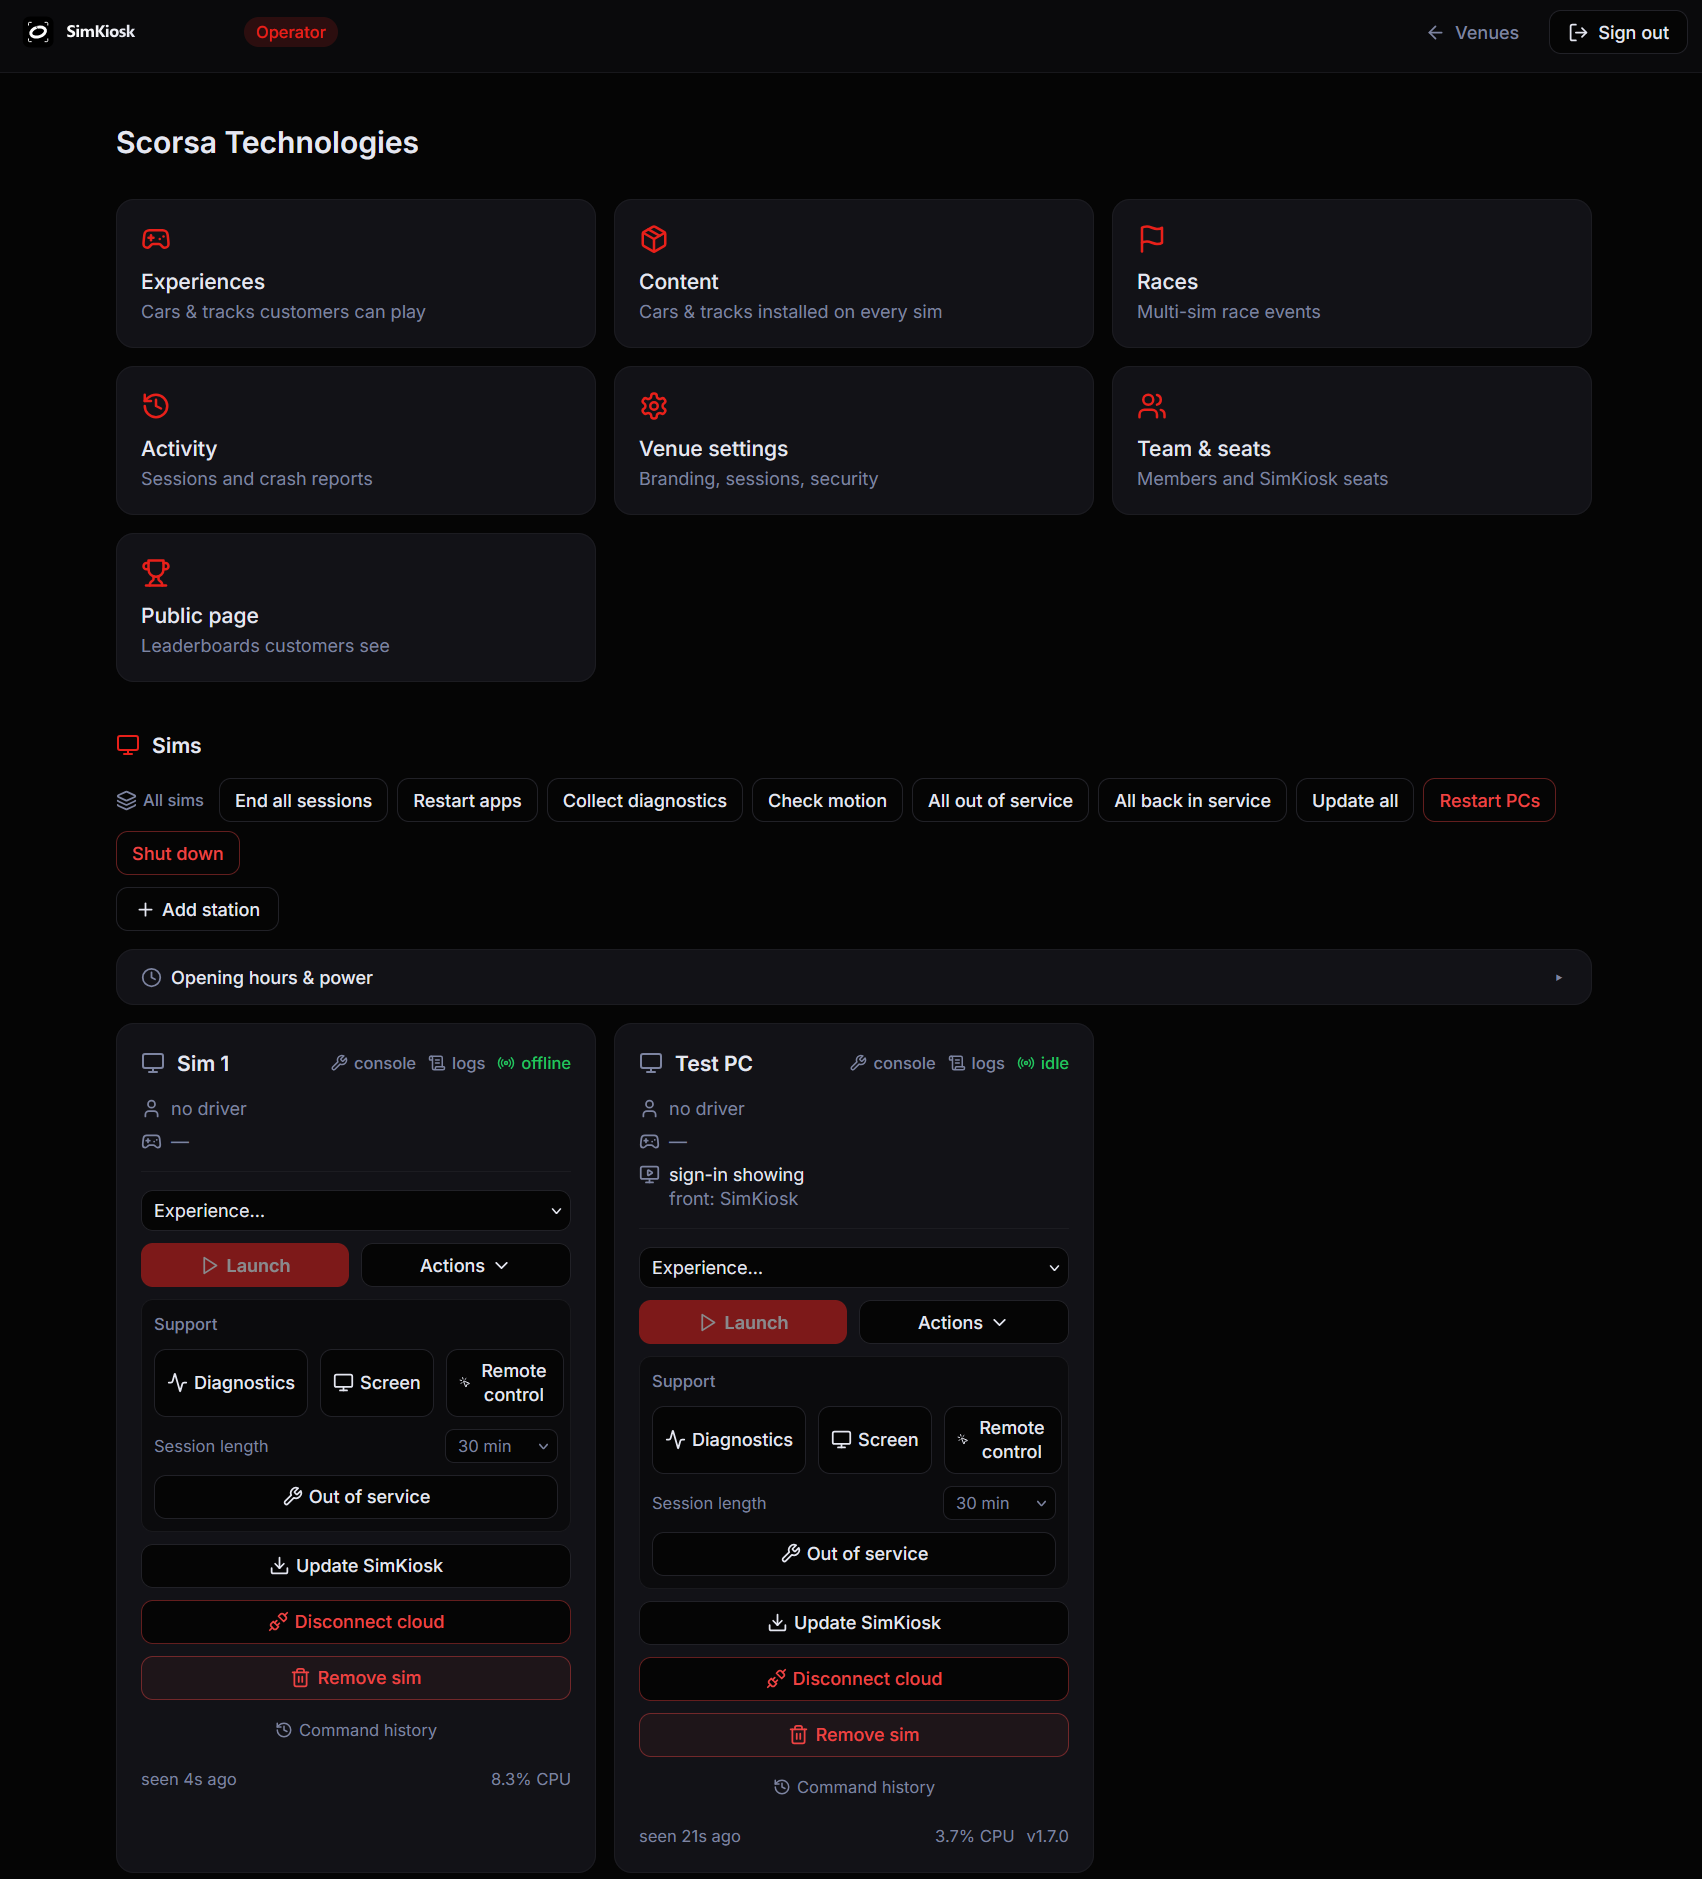Click Check motion button
The width and height of the screenshot is (1702, 1879).
coord(827,801)
